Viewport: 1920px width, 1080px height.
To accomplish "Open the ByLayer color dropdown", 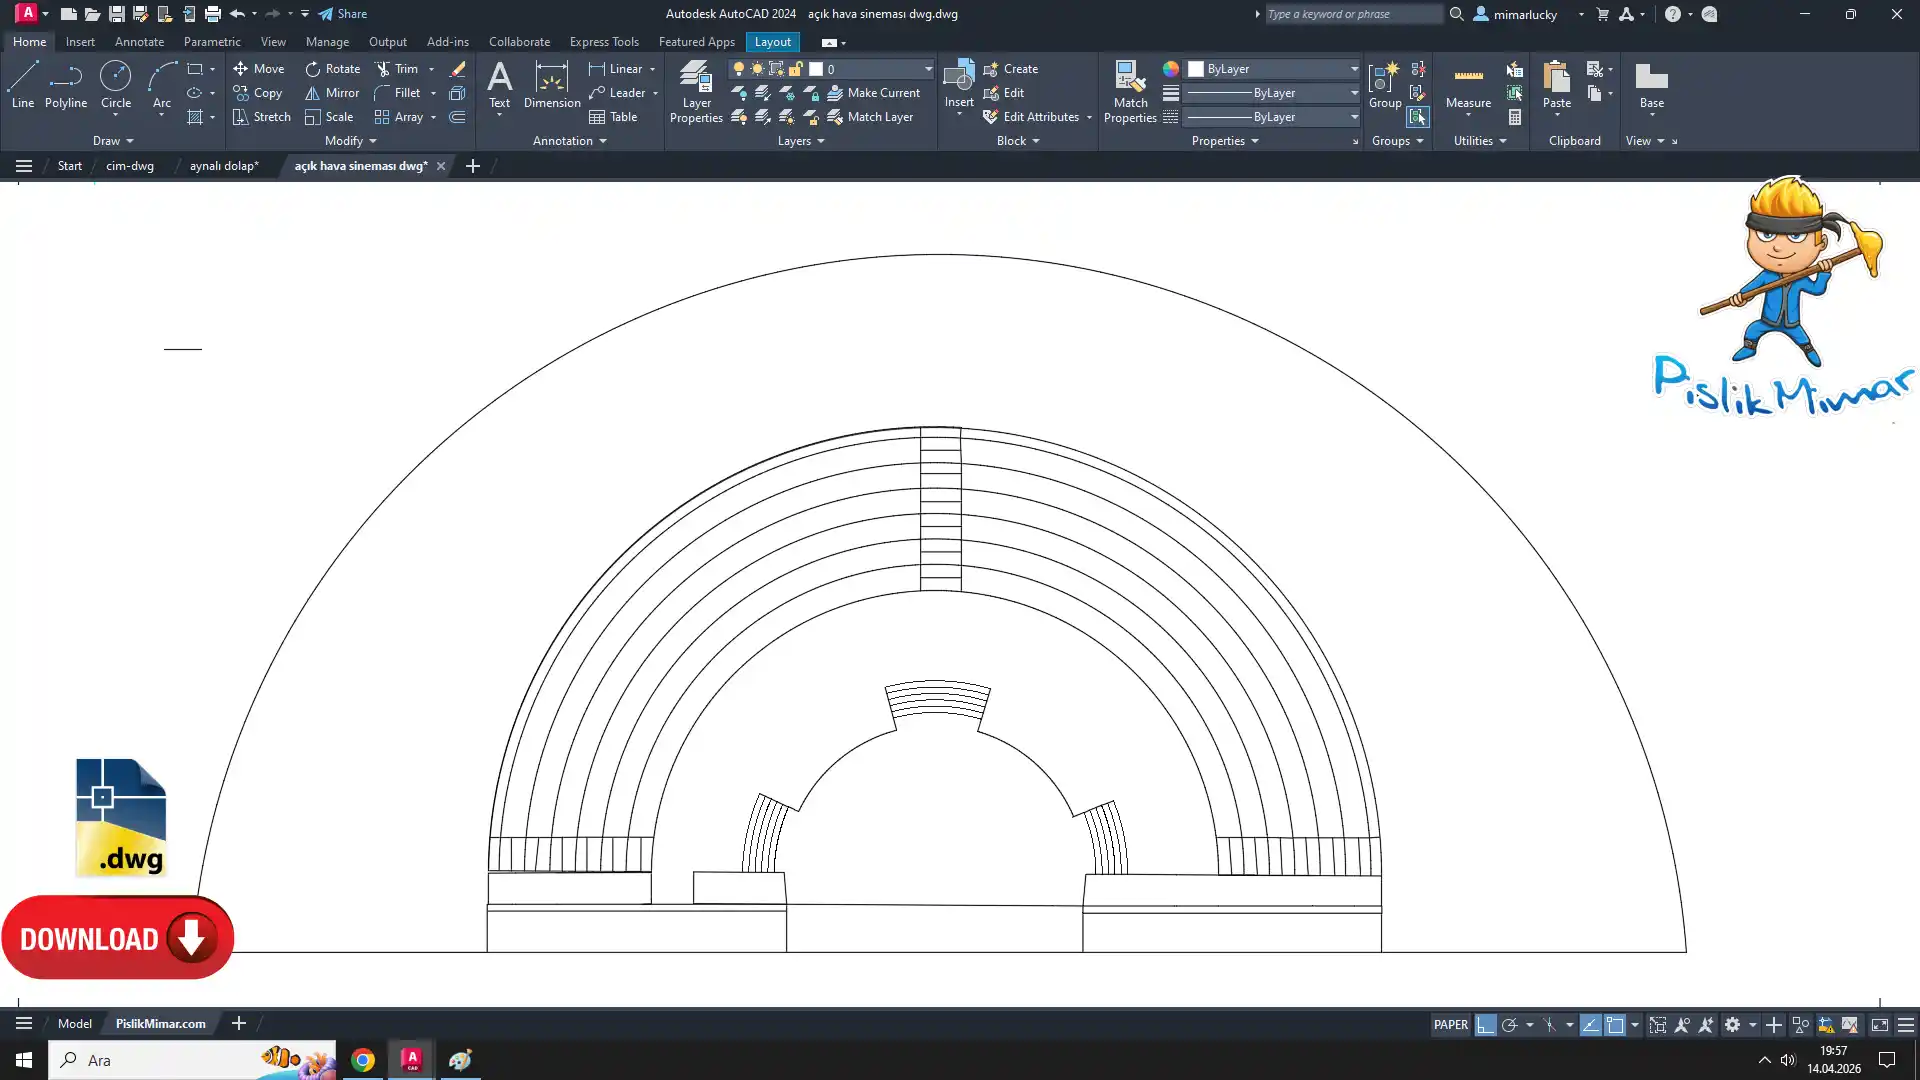I will click(1354, 69).
